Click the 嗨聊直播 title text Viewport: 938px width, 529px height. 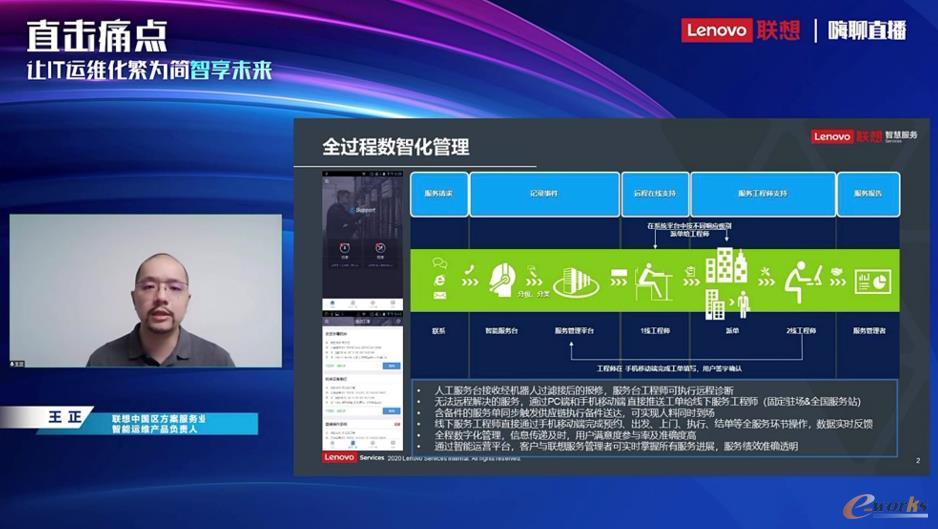point(867,30)
